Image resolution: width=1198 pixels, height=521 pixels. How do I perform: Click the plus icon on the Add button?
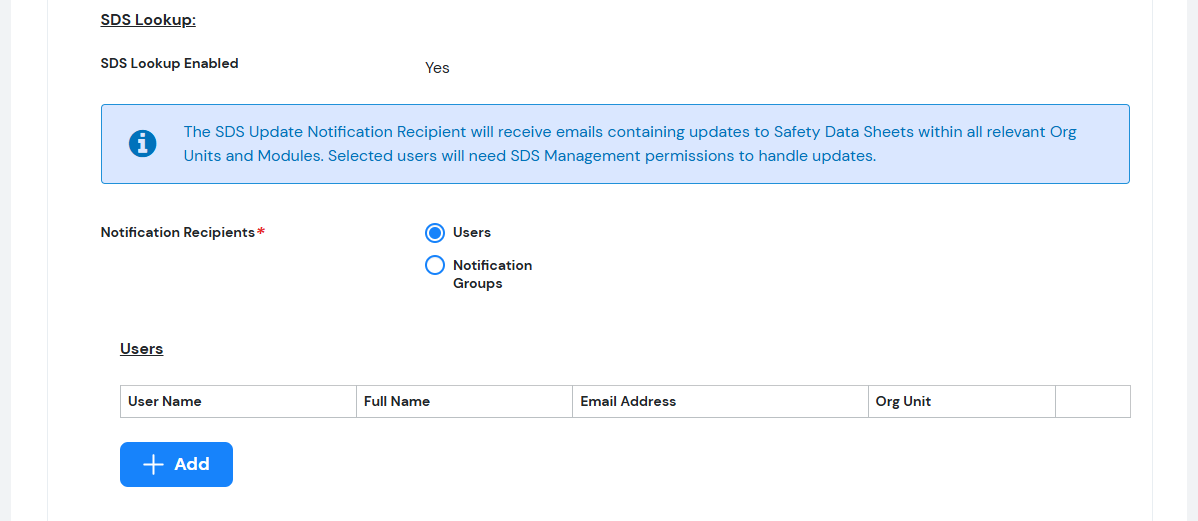coord(153,465)
